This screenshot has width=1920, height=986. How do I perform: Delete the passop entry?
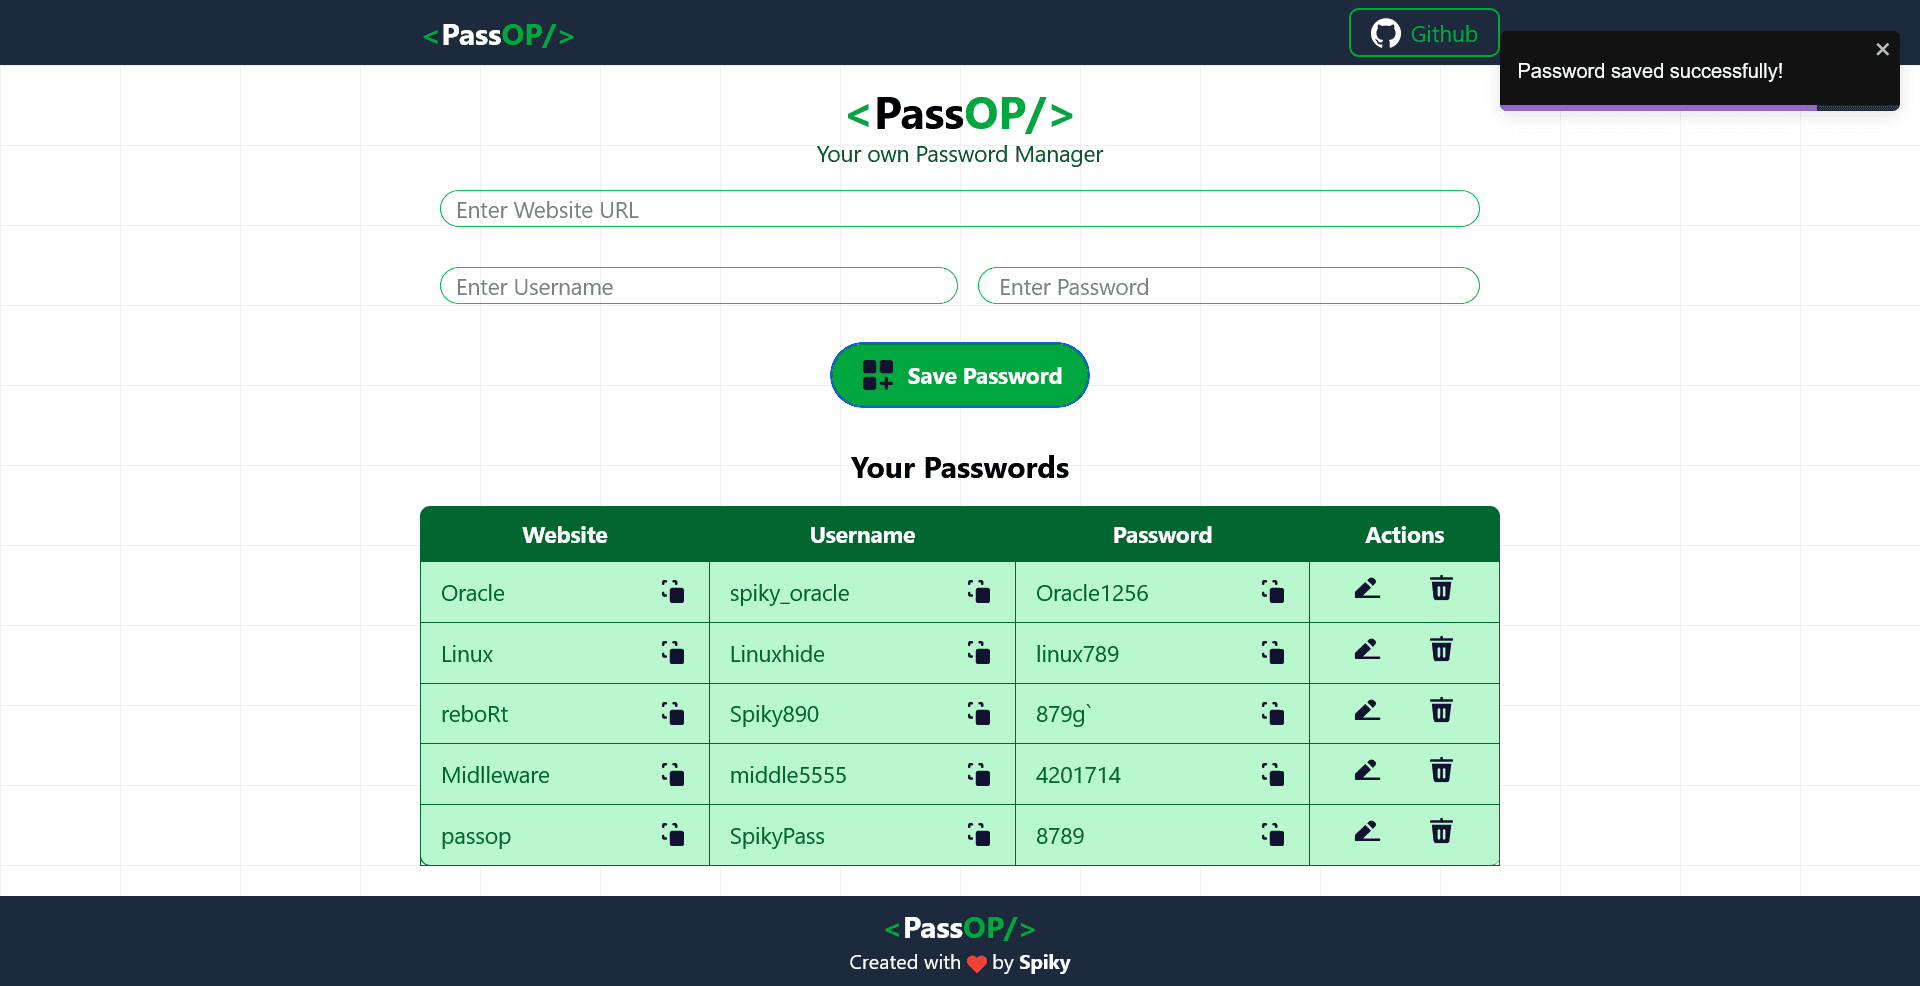coord(1441,832)
